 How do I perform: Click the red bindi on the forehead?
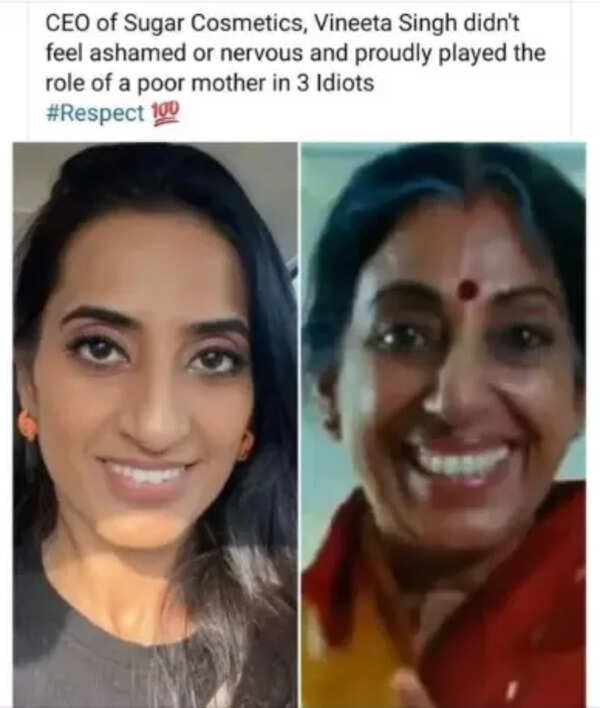click(x=466, y=289)
